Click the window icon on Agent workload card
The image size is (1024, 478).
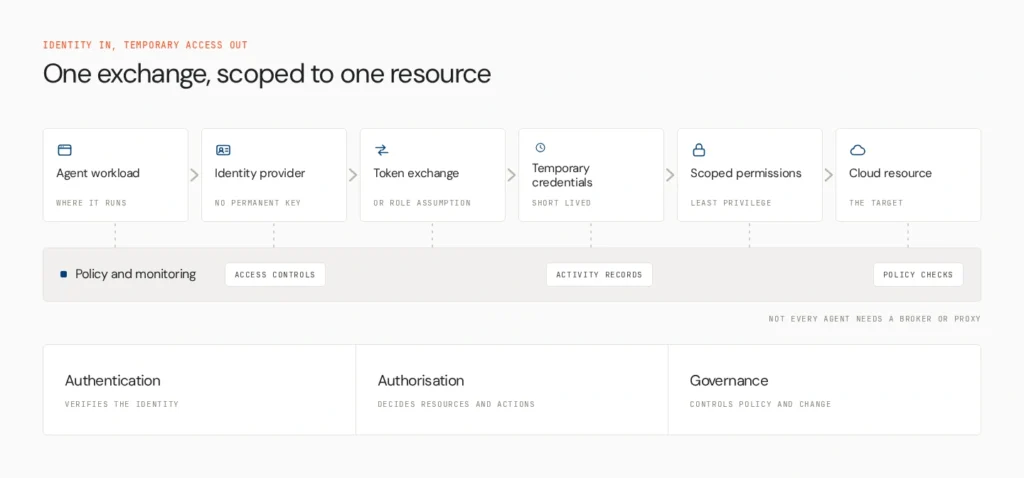click(65, 150)
